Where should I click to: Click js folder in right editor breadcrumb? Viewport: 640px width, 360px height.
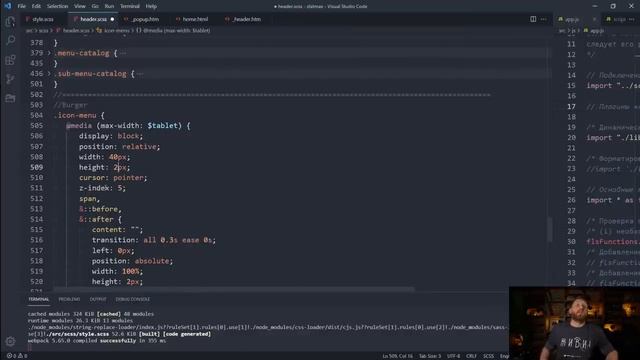[x=573, y=30]
